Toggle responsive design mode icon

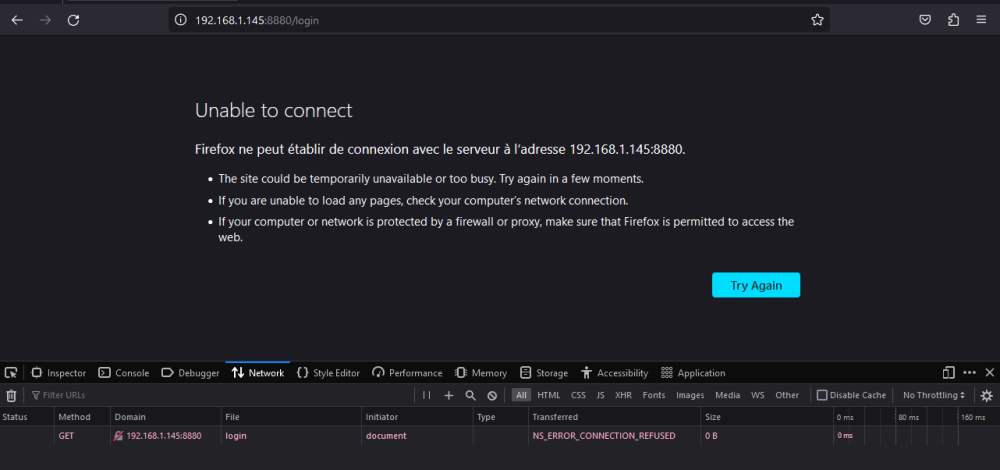tap(948, 372)
